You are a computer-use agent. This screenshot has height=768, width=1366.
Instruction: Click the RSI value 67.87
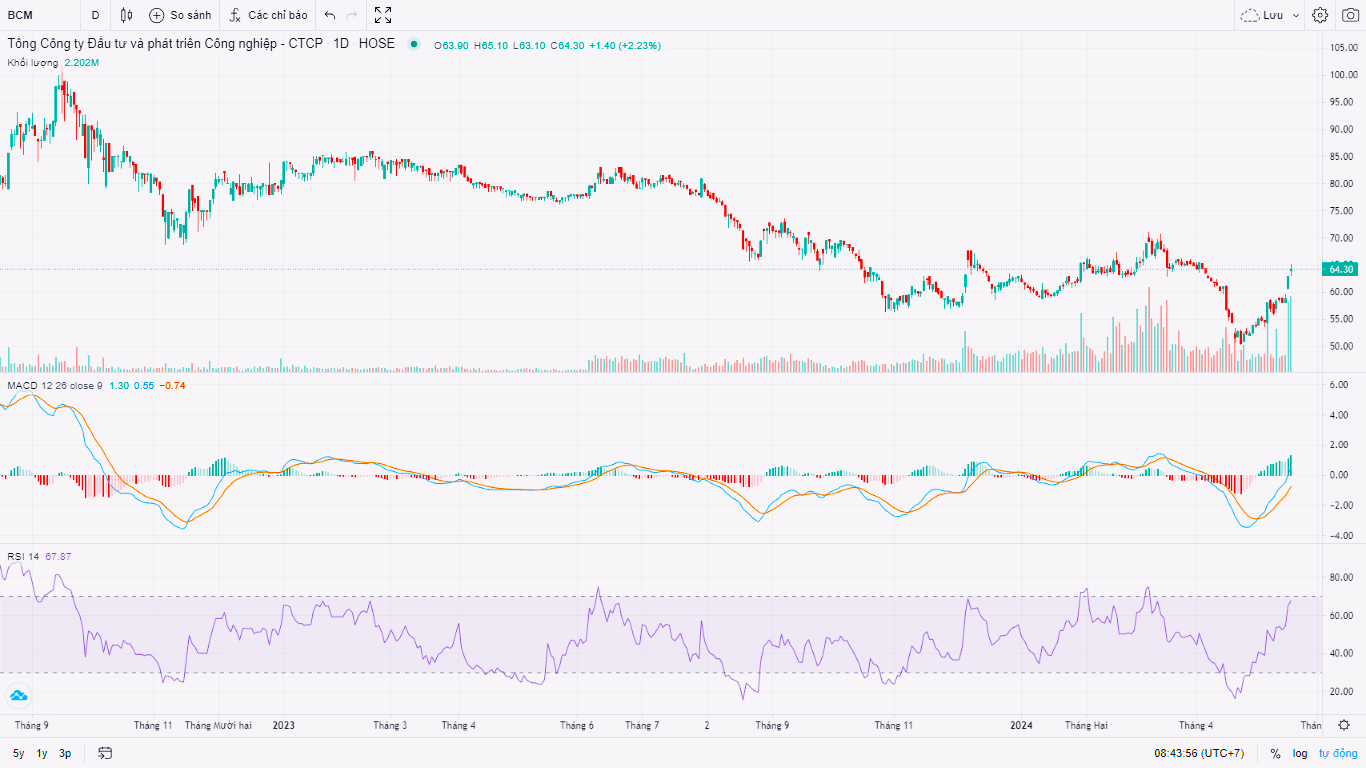pyautogui.click(x=58, y=556)
